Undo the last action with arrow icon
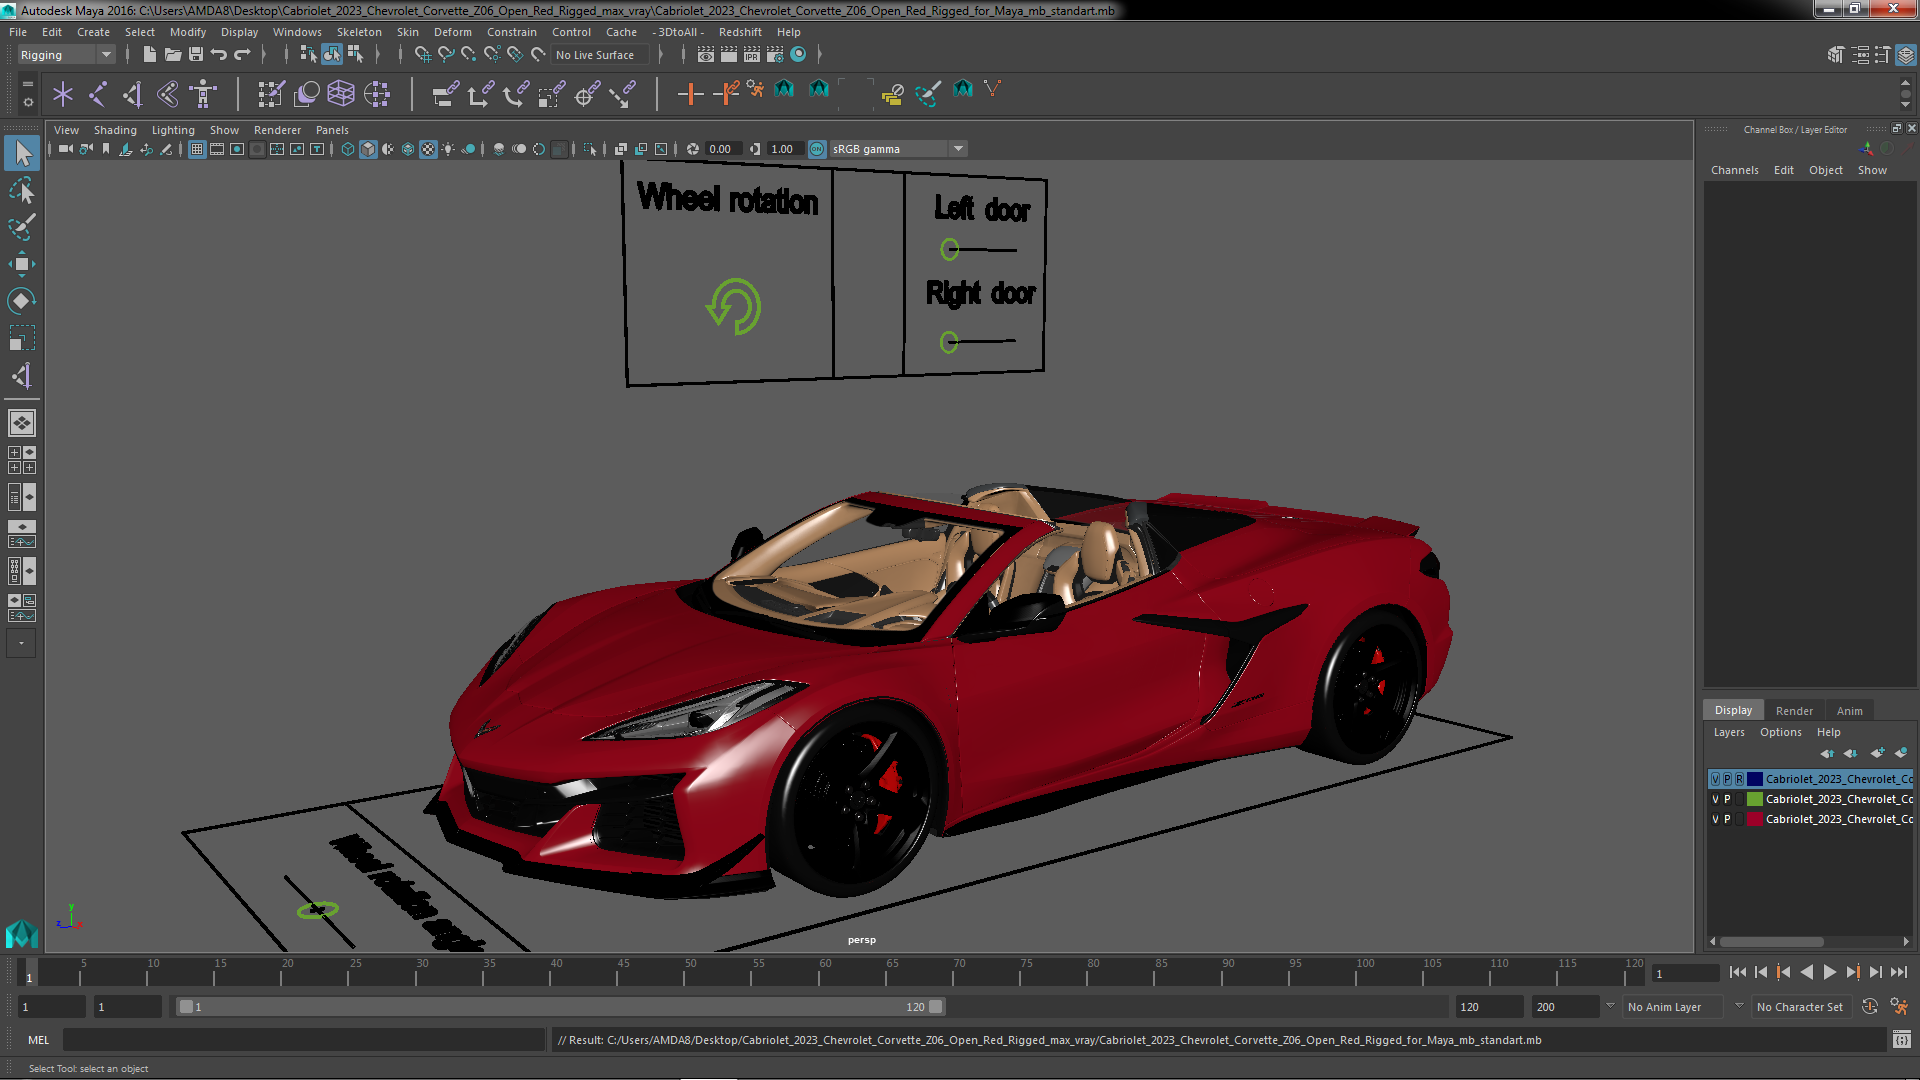Image resolution: width=1920 pixels, height=1080 pixels. pos(218,54)
